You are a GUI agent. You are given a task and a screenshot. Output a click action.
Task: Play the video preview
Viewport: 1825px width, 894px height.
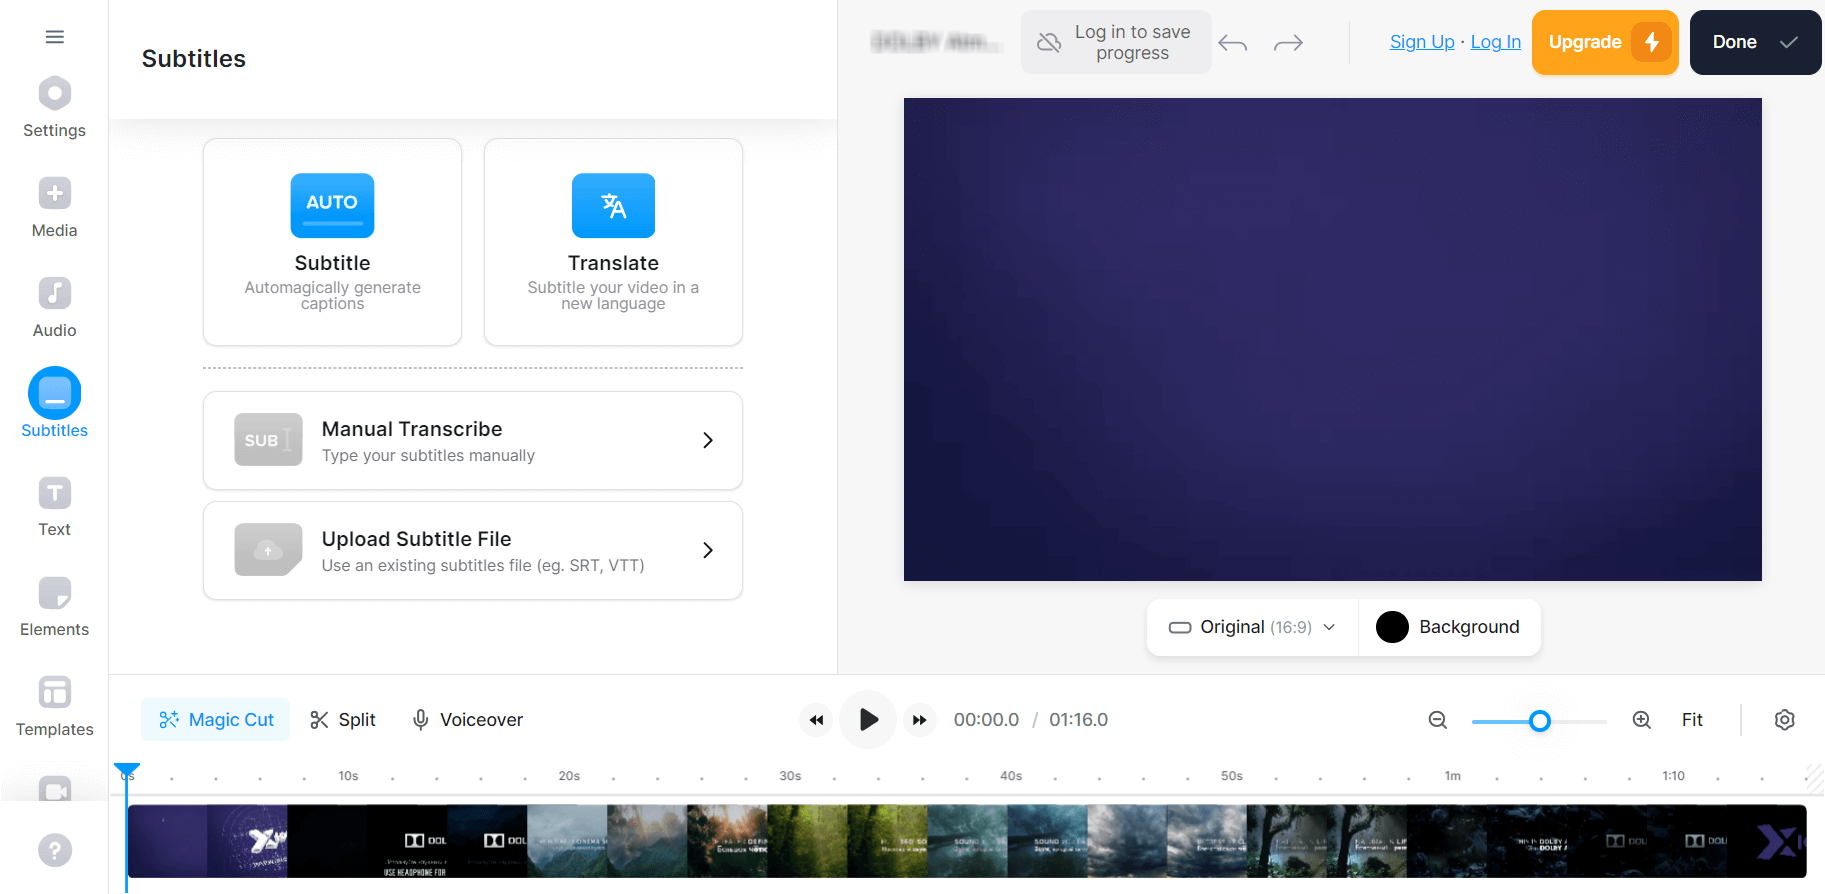pos(868,720)
